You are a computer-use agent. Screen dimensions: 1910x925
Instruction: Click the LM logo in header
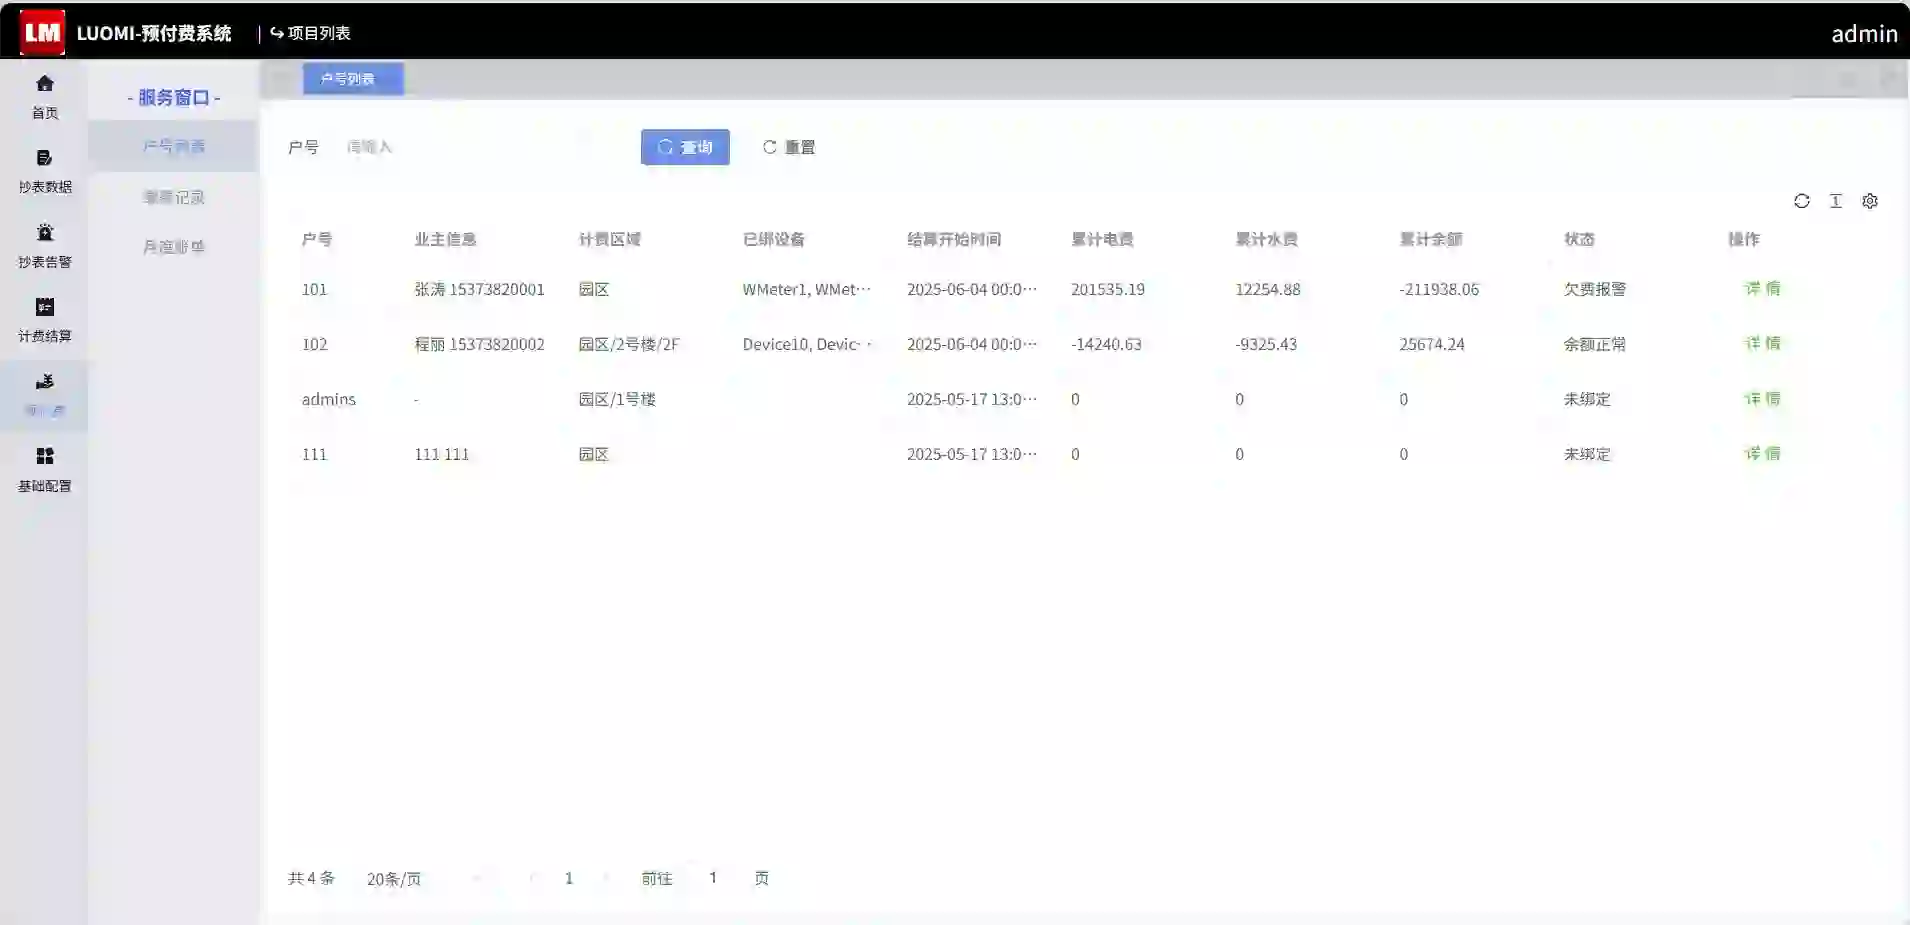(42, 32)
